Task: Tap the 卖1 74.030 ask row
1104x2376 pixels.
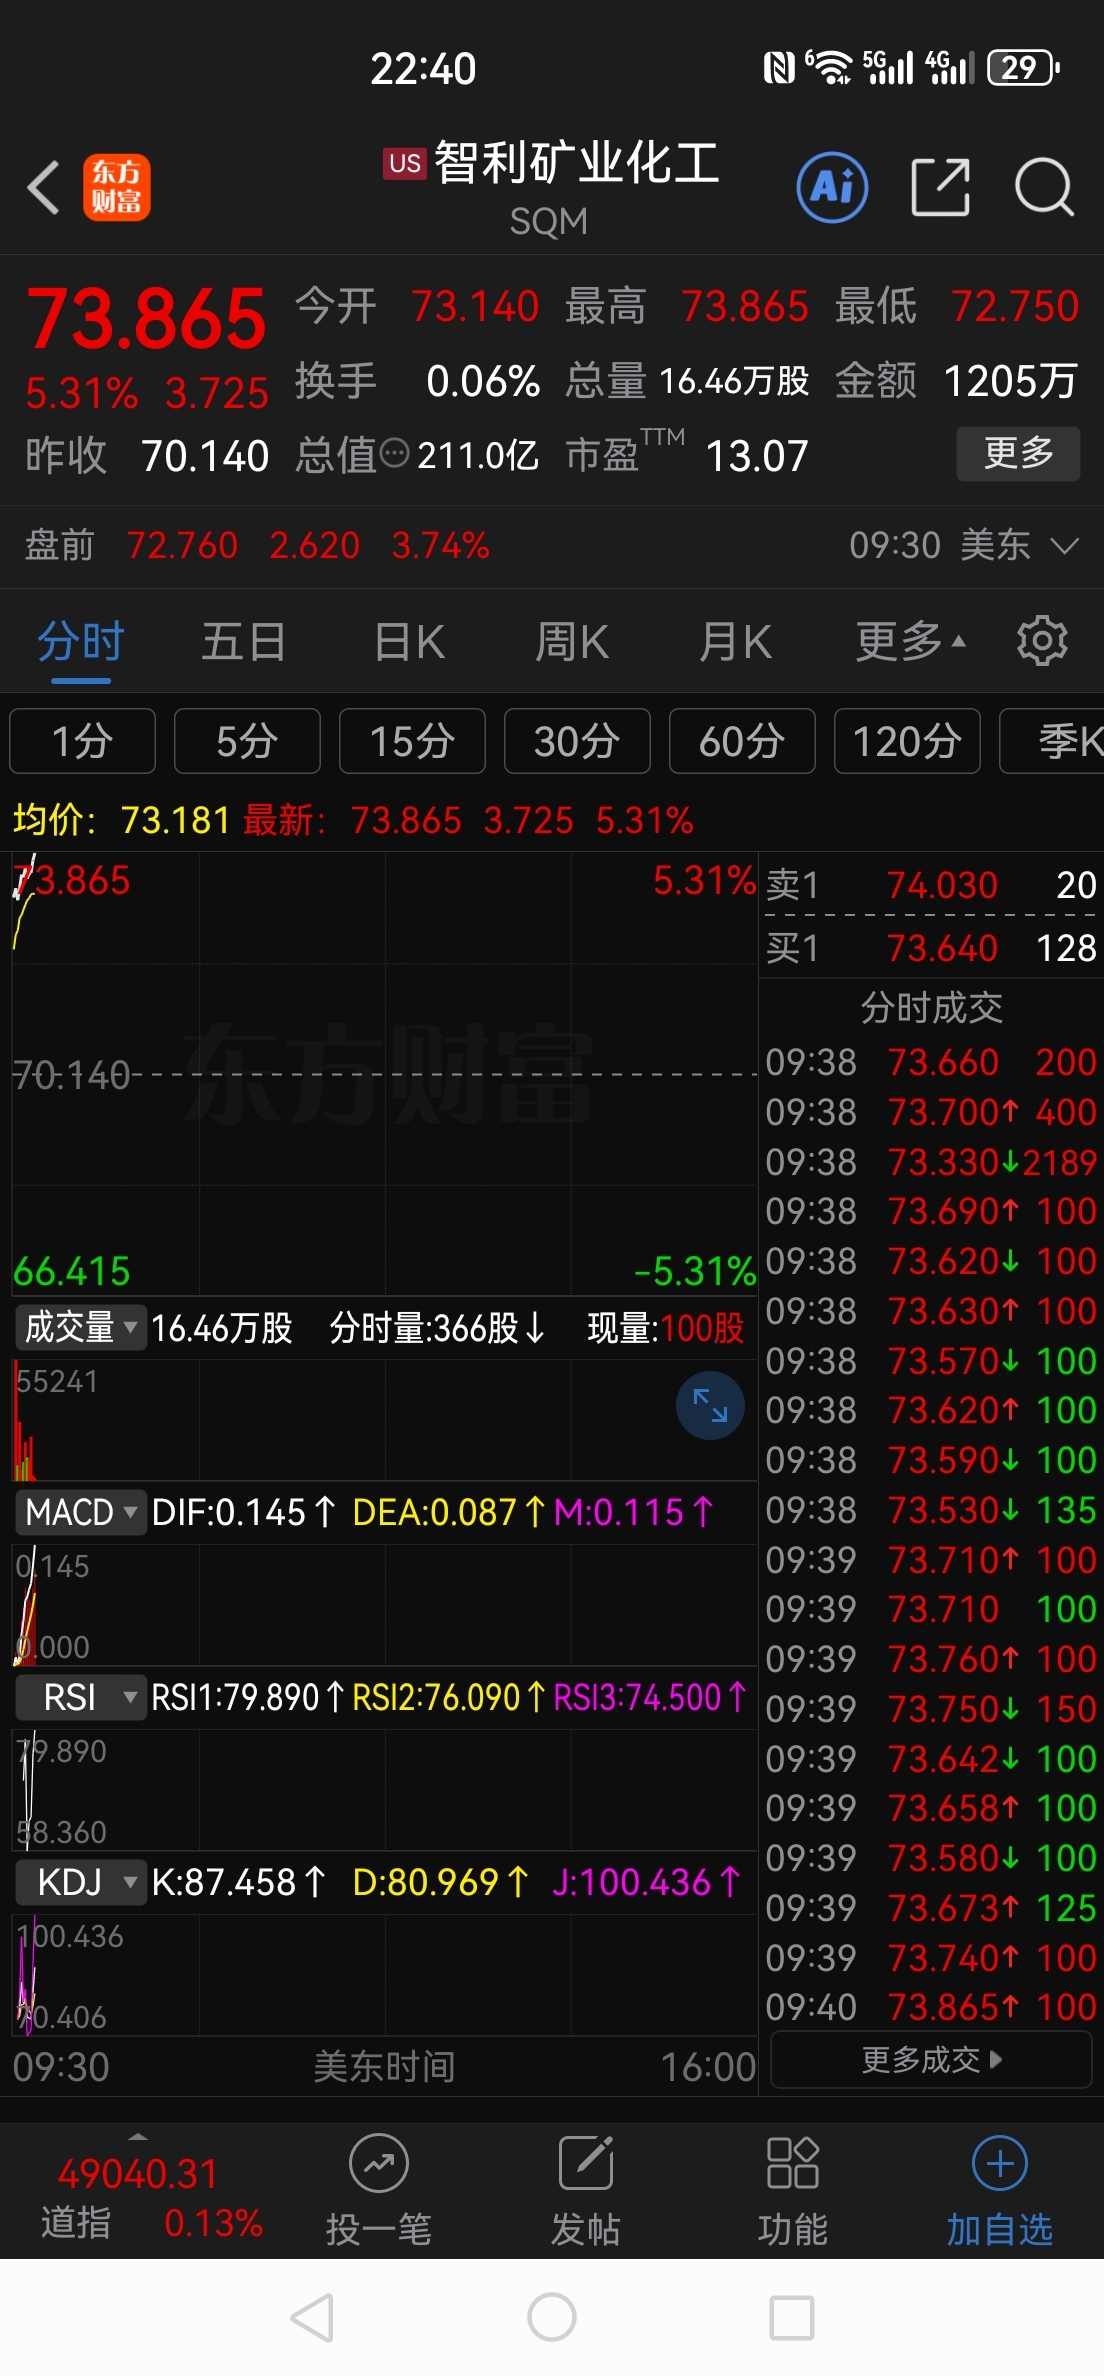Action: [x=931, y=885]
